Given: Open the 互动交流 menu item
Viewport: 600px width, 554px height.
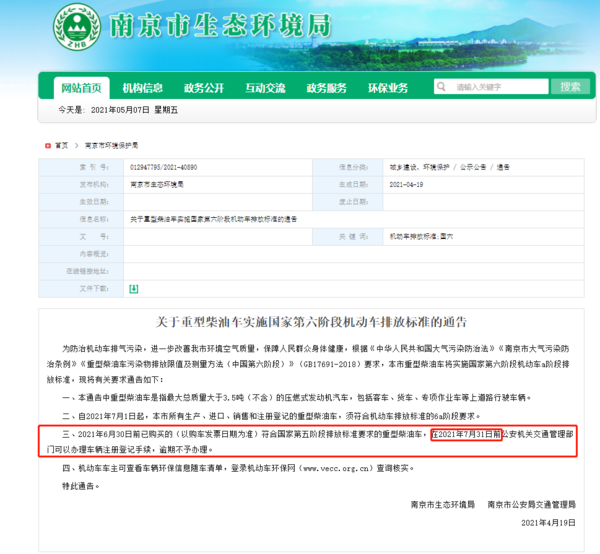Looking at the screenshot, I should [x=265, y=87].
